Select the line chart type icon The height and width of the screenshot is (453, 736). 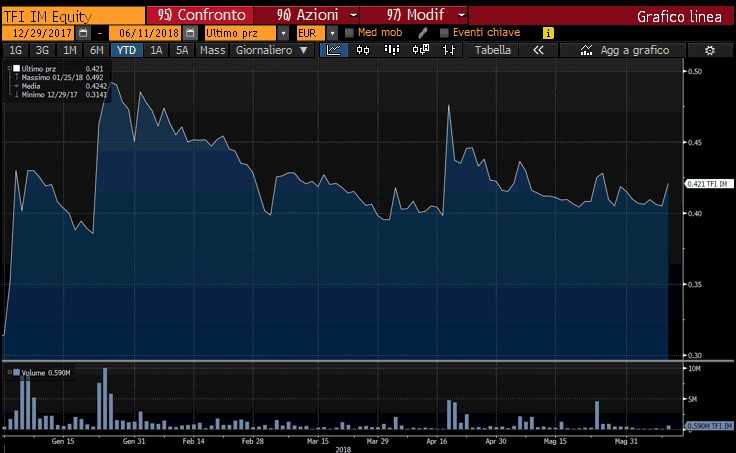(x=334, y=50)
